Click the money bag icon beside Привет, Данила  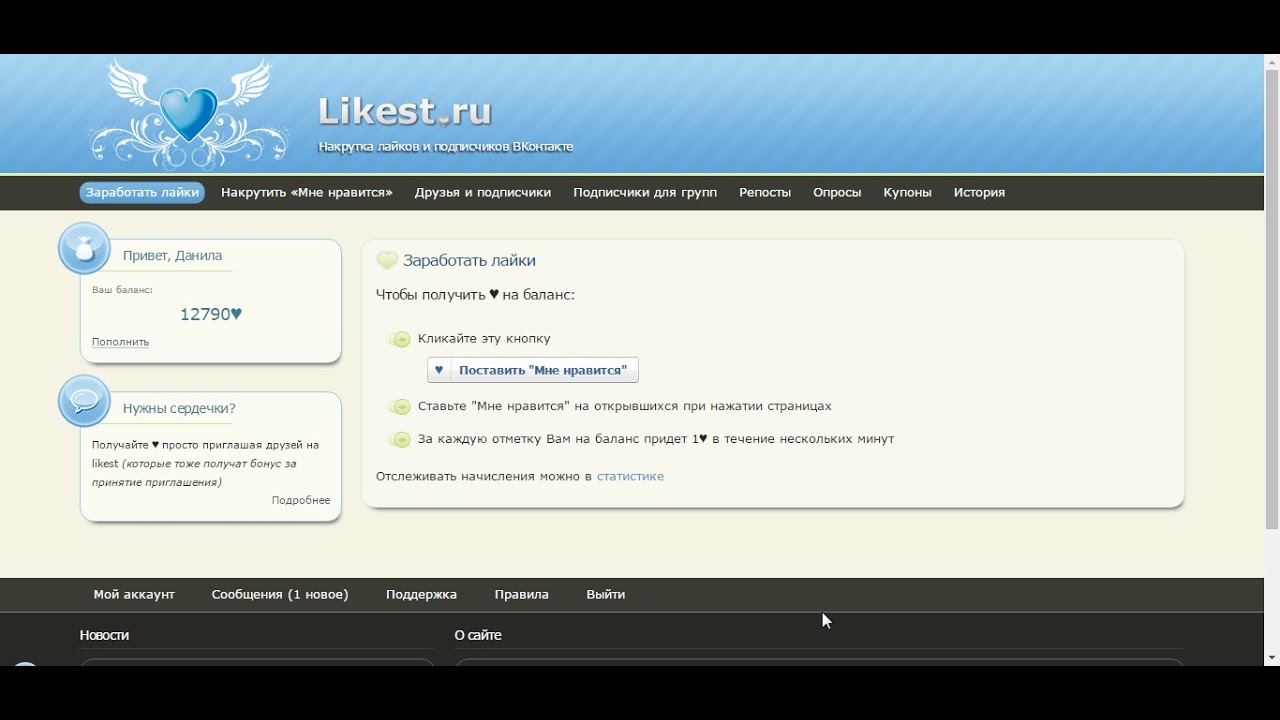click(85, 248)
